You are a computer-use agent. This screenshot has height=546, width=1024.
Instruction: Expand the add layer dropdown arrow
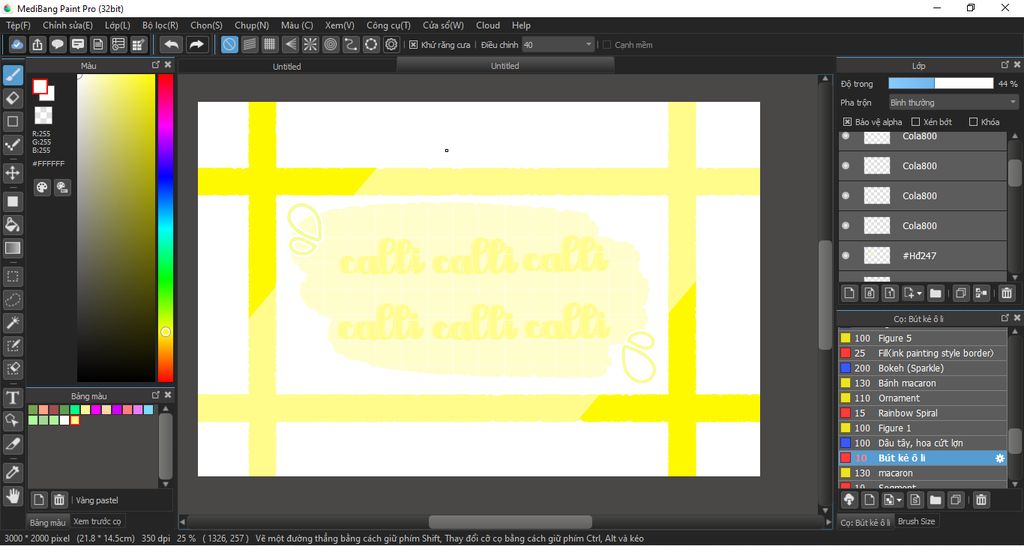[920, 293]
